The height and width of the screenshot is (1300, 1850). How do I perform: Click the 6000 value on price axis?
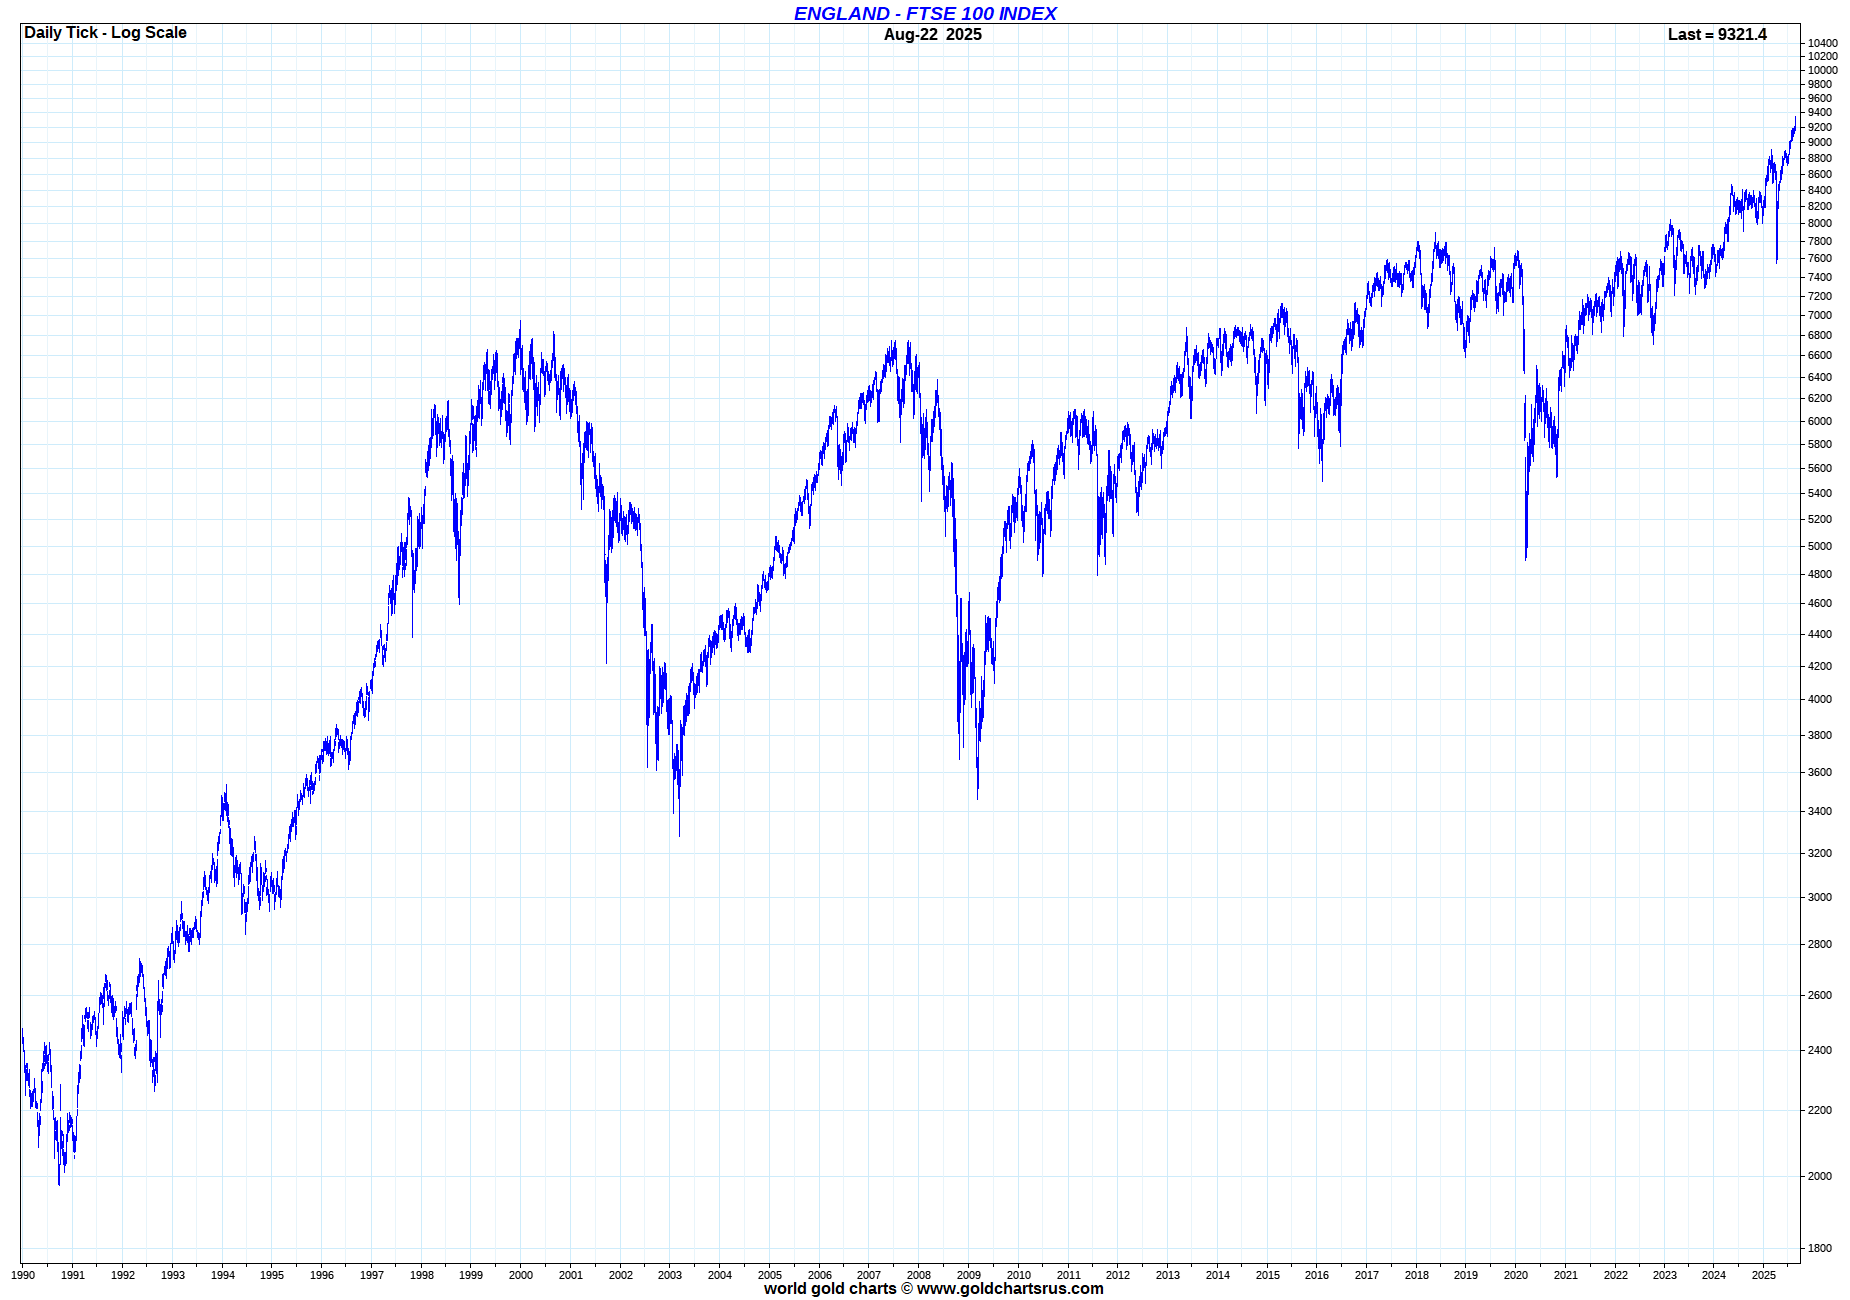pyautogui.click(x=1820, y=422)
